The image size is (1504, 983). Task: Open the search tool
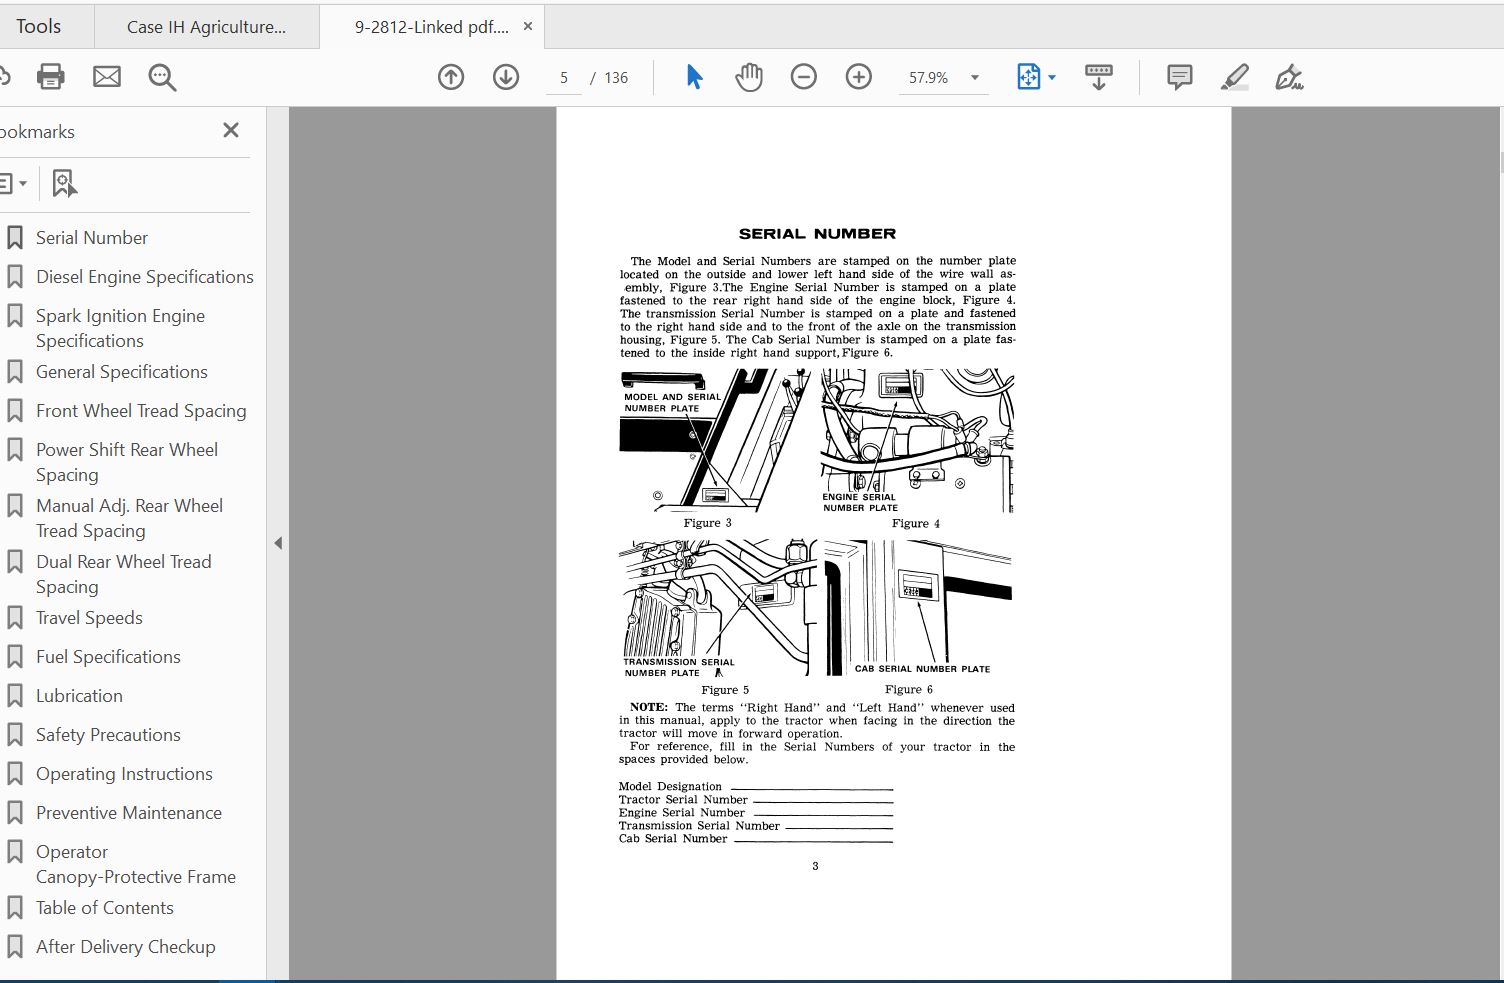[x=162, y=76]
